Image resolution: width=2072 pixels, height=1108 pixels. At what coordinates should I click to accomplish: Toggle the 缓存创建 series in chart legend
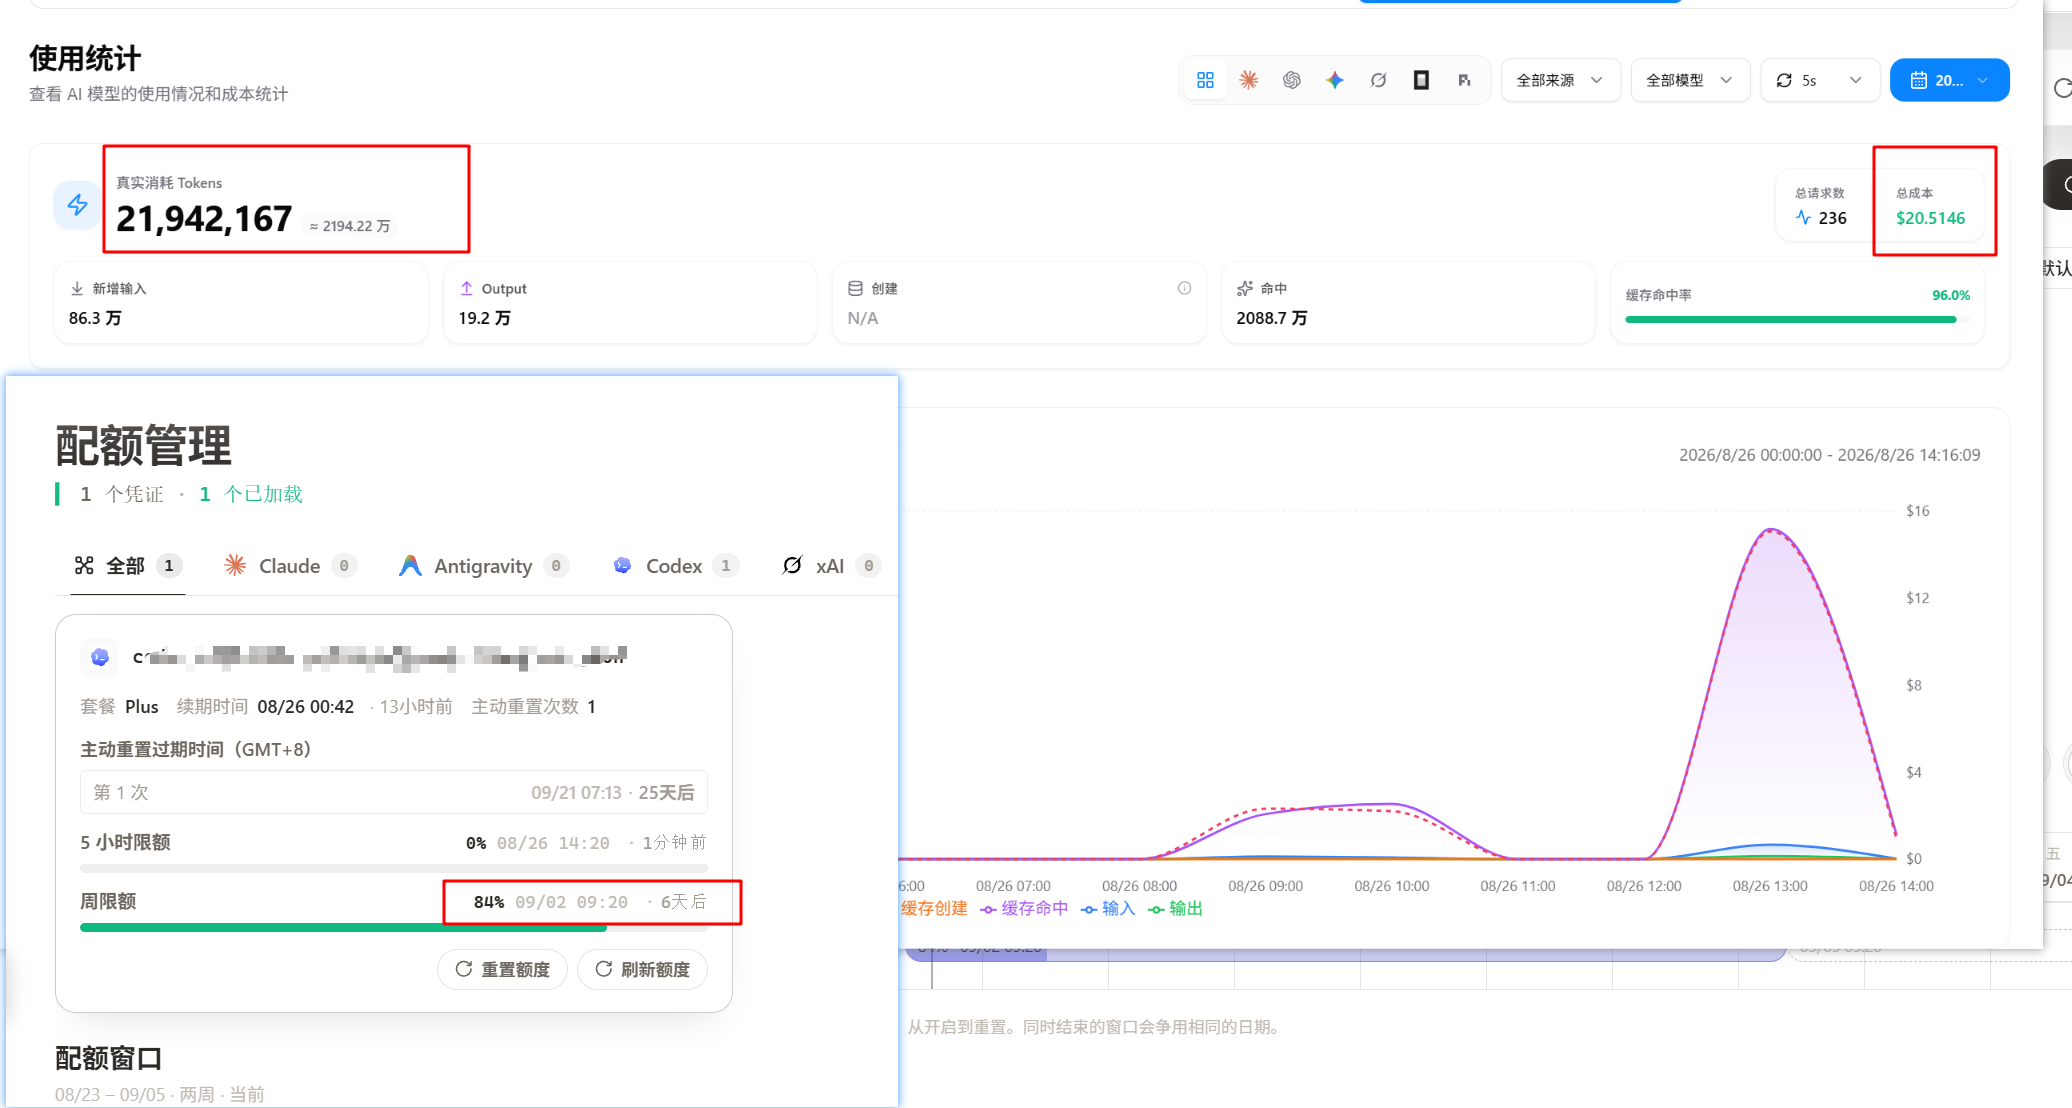coord(934,908)
